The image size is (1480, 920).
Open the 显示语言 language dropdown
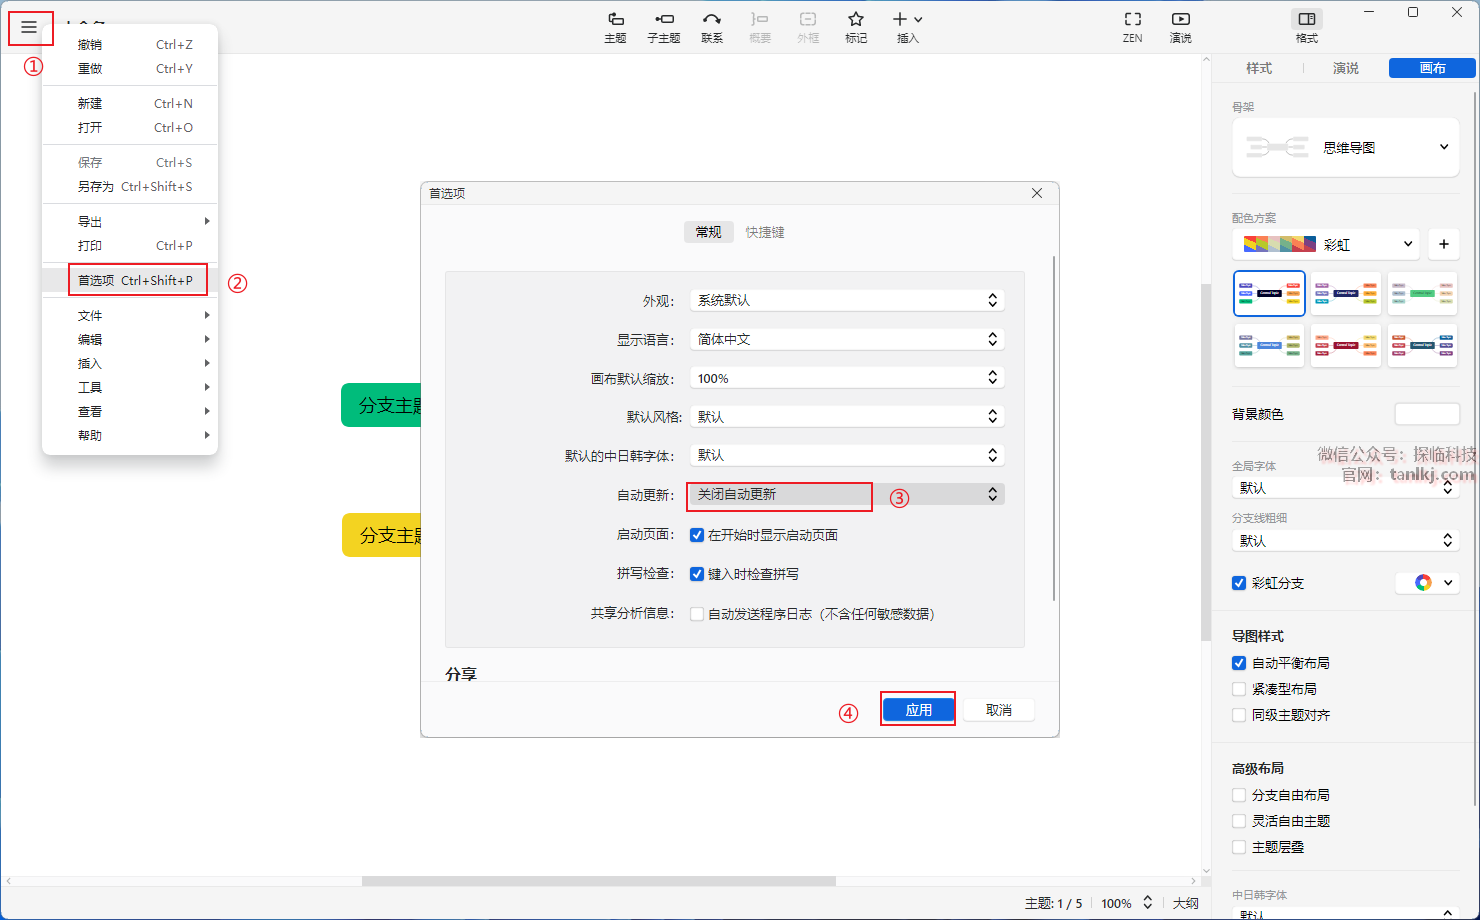coord(846,340)
